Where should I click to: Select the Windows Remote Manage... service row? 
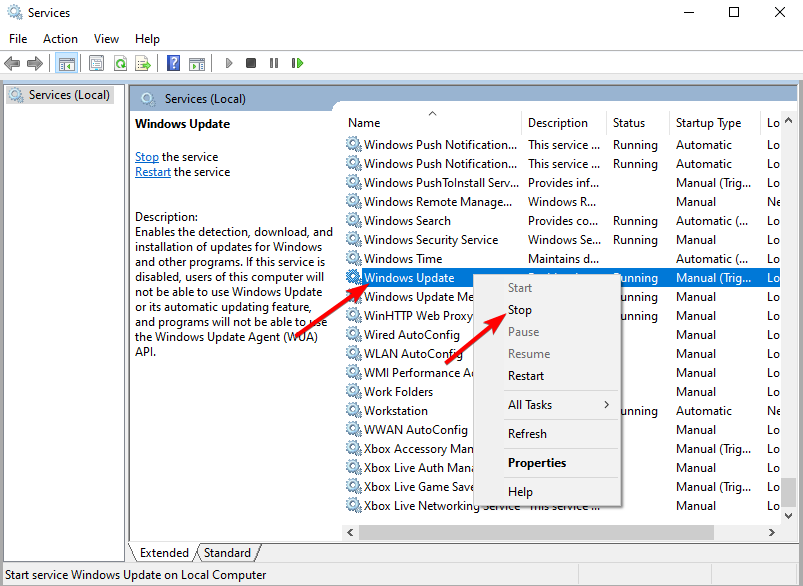tap(562, 202)
